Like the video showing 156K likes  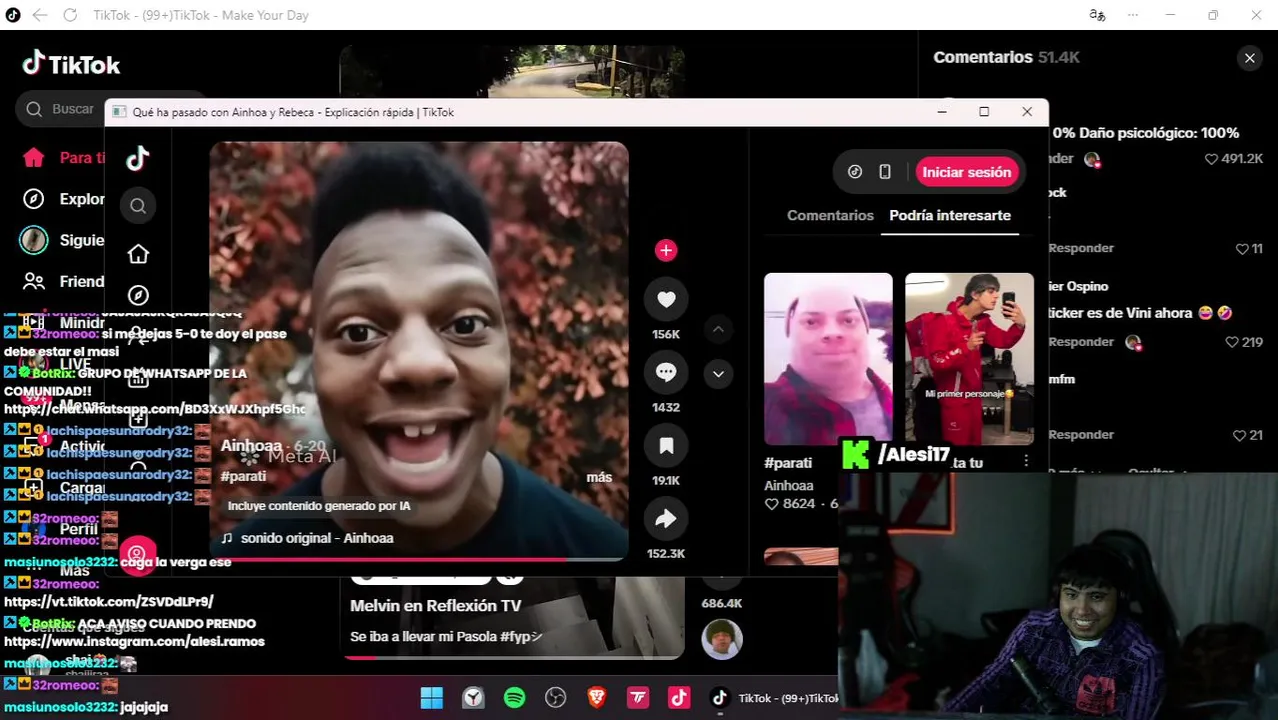(666, 299)
